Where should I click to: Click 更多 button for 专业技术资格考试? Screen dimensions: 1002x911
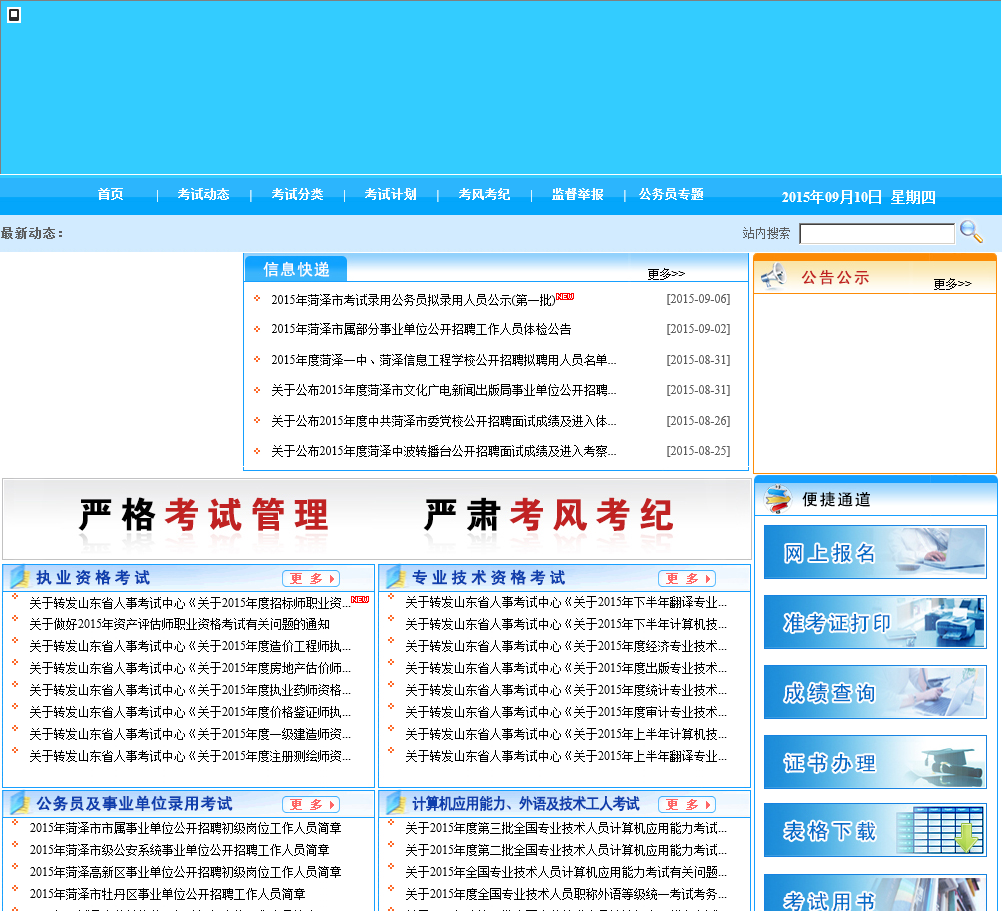click(687, 578)
